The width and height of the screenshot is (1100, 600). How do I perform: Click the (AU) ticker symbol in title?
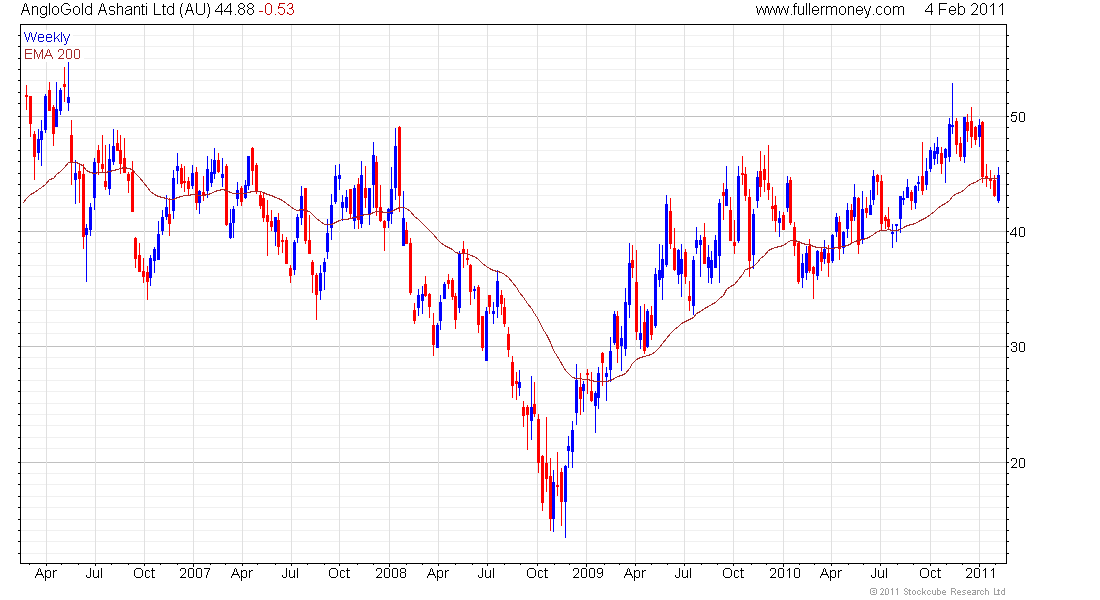209,10
